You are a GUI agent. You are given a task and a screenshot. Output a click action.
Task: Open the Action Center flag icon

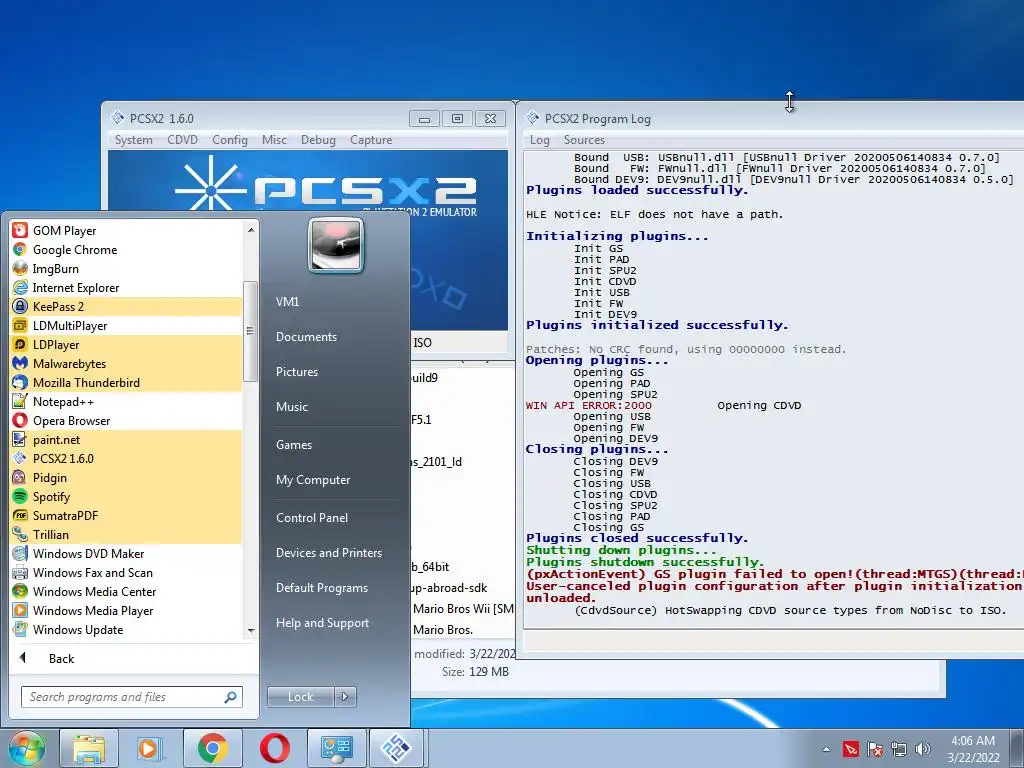[x=874, y=749]
